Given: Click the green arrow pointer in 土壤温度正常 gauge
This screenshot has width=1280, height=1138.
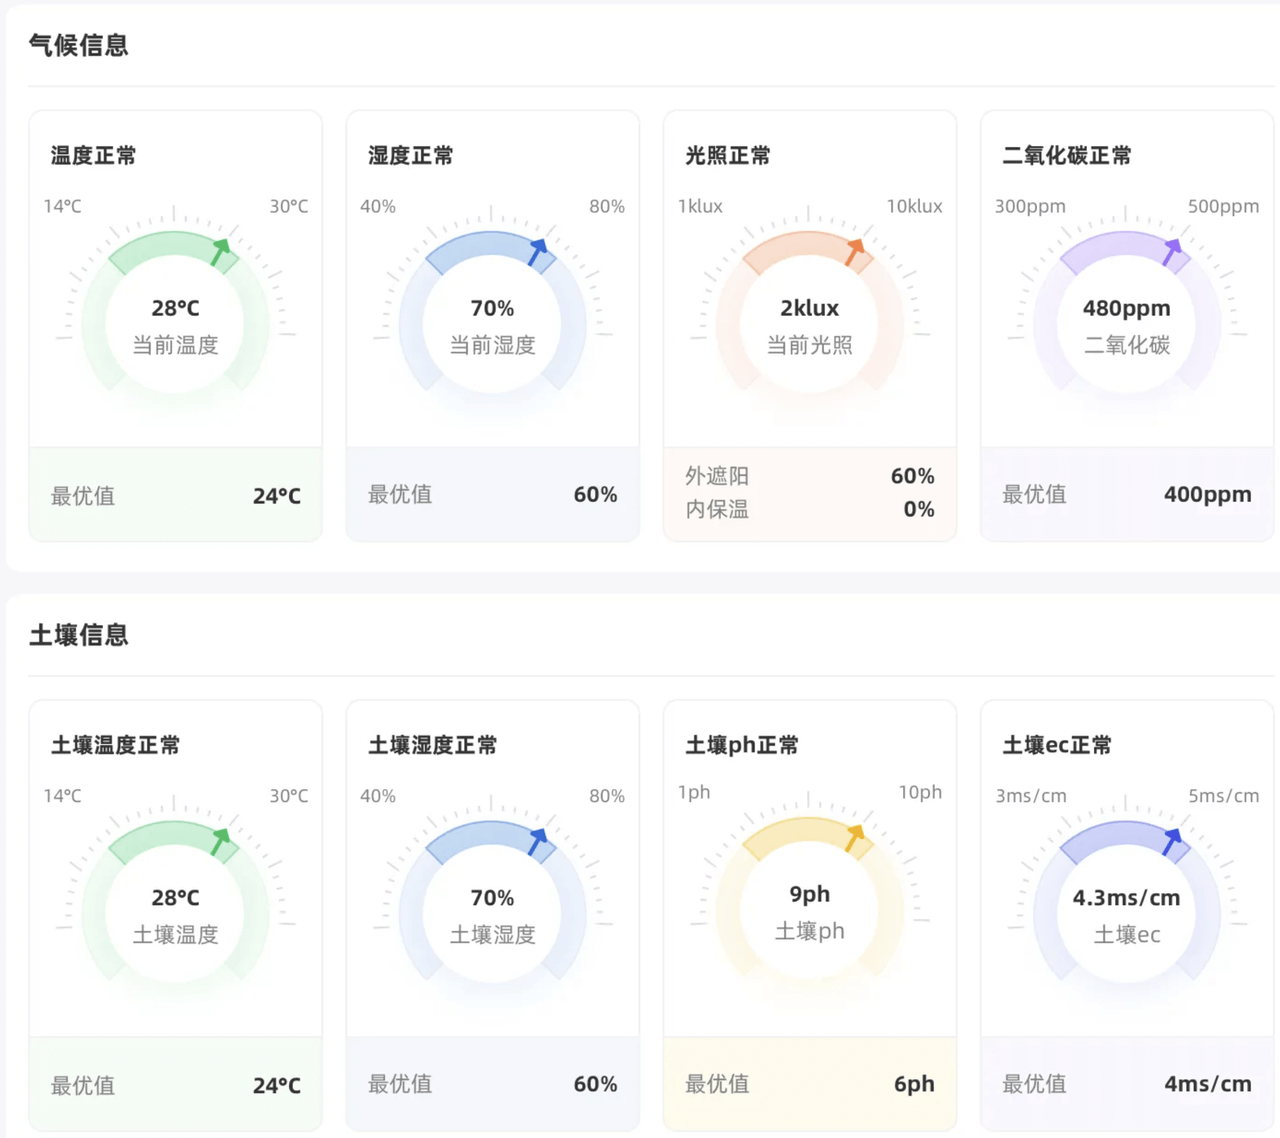Looking at the screenshot, I should (x=220, y=842).
